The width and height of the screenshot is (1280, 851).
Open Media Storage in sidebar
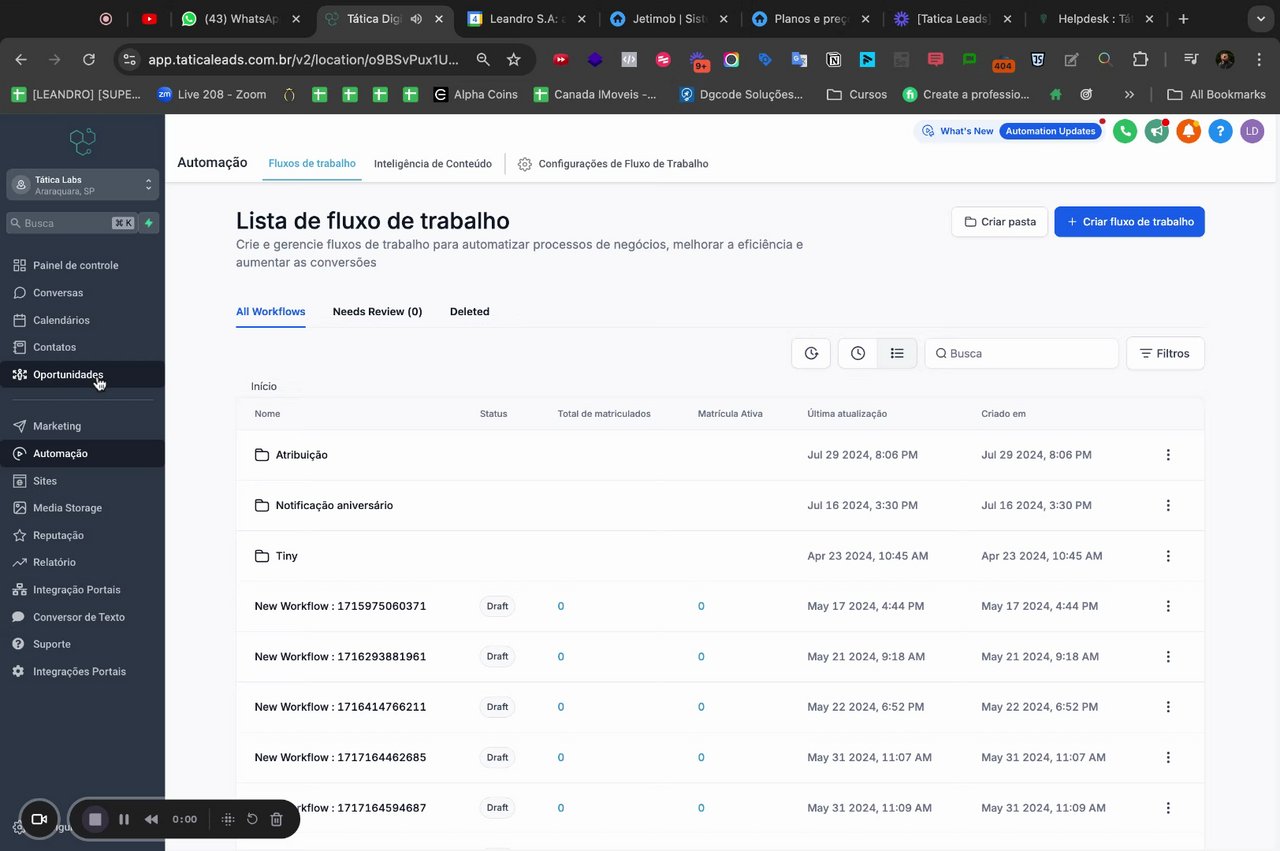pyautogui.click(x=82, y=508)
